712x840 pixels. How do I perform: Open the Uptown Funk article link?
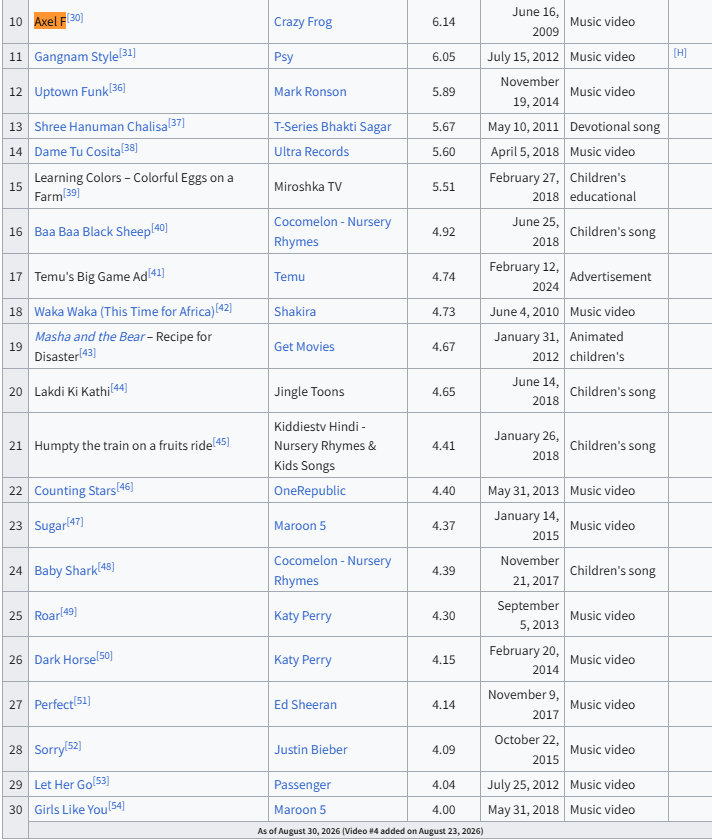coord(71,92)
